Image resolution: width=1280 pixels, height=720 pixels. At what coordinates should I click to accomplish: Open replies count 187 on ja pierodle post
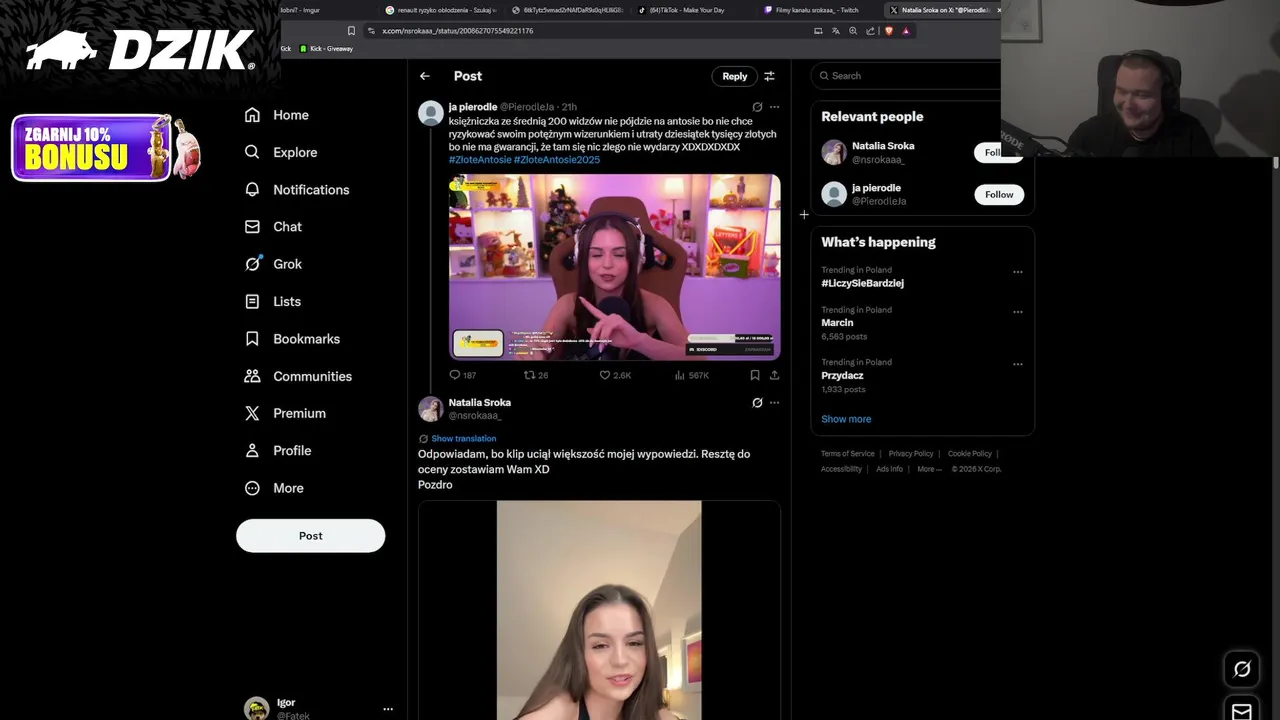pos(462,375)
